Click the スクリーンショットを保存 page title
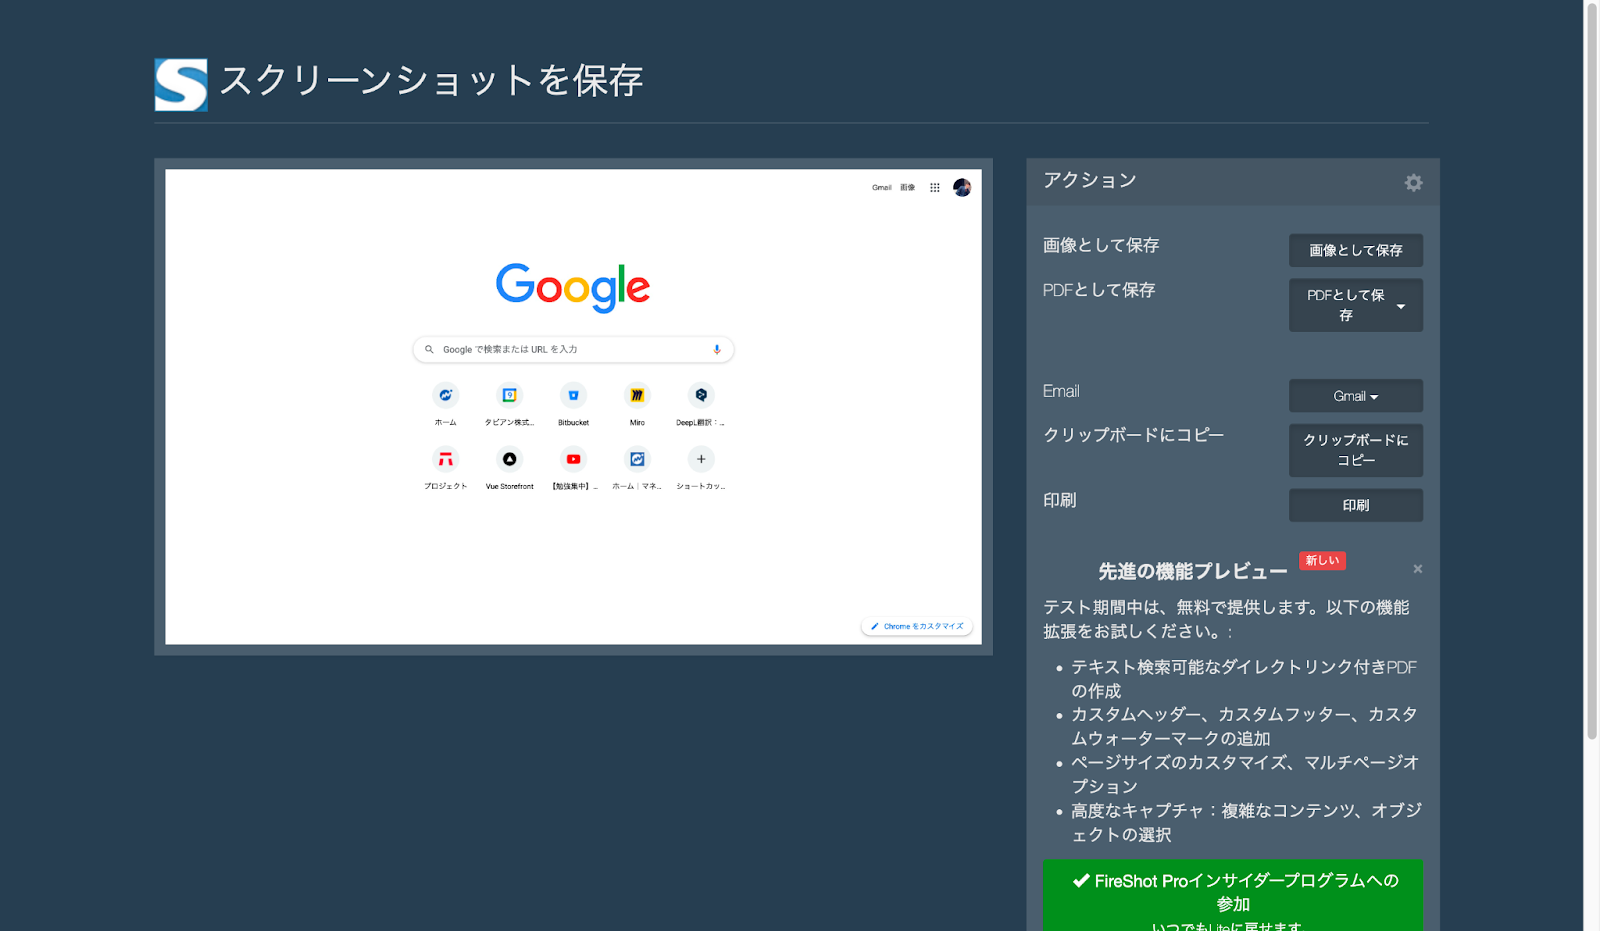The image size is (1600, 931). (431, 81)
